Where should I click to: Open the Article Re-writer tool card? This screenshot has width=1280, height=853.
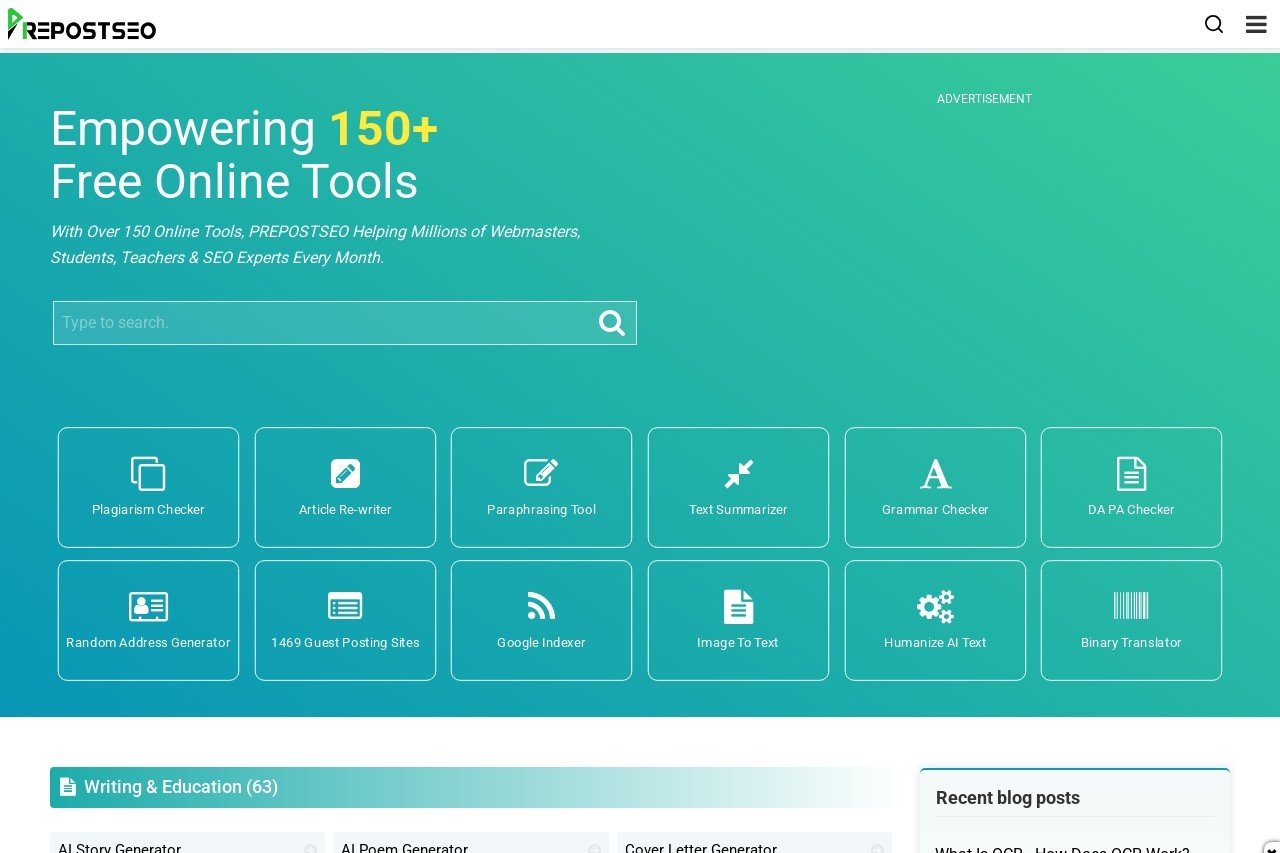(x=345, y=487)
